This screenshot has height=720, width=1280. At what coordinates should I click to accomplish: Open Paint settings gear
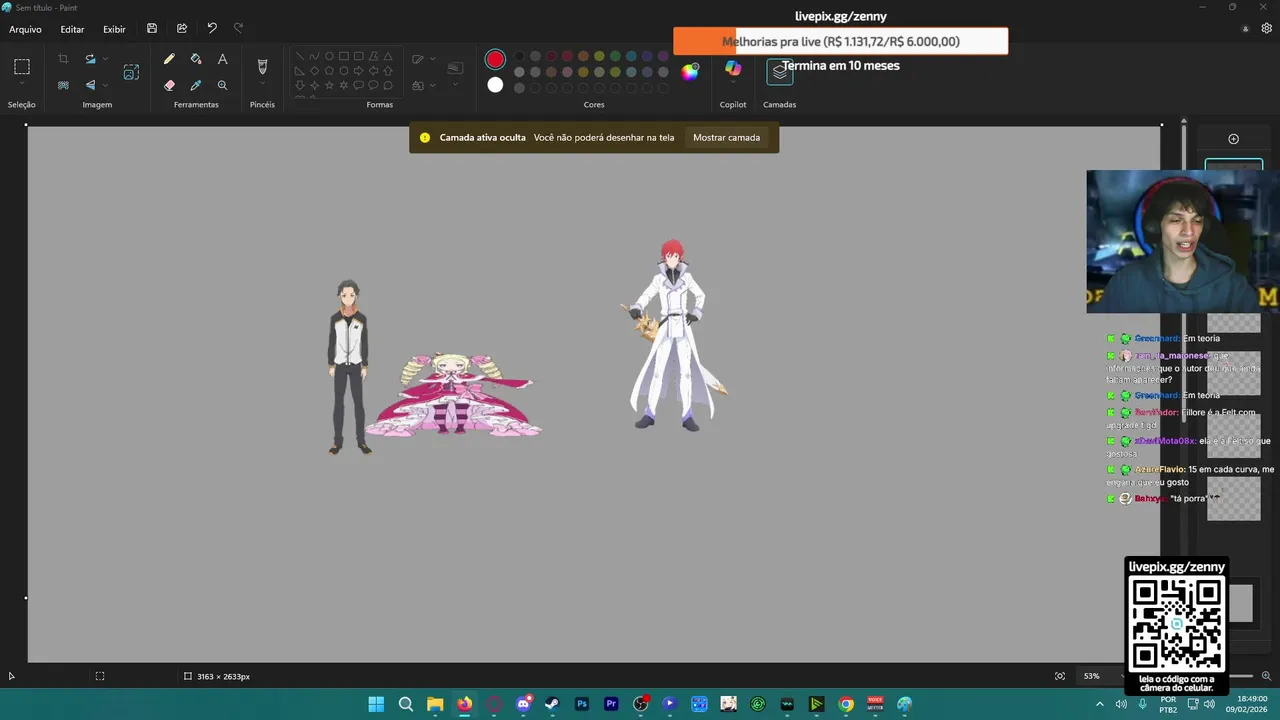[1267, 29]
